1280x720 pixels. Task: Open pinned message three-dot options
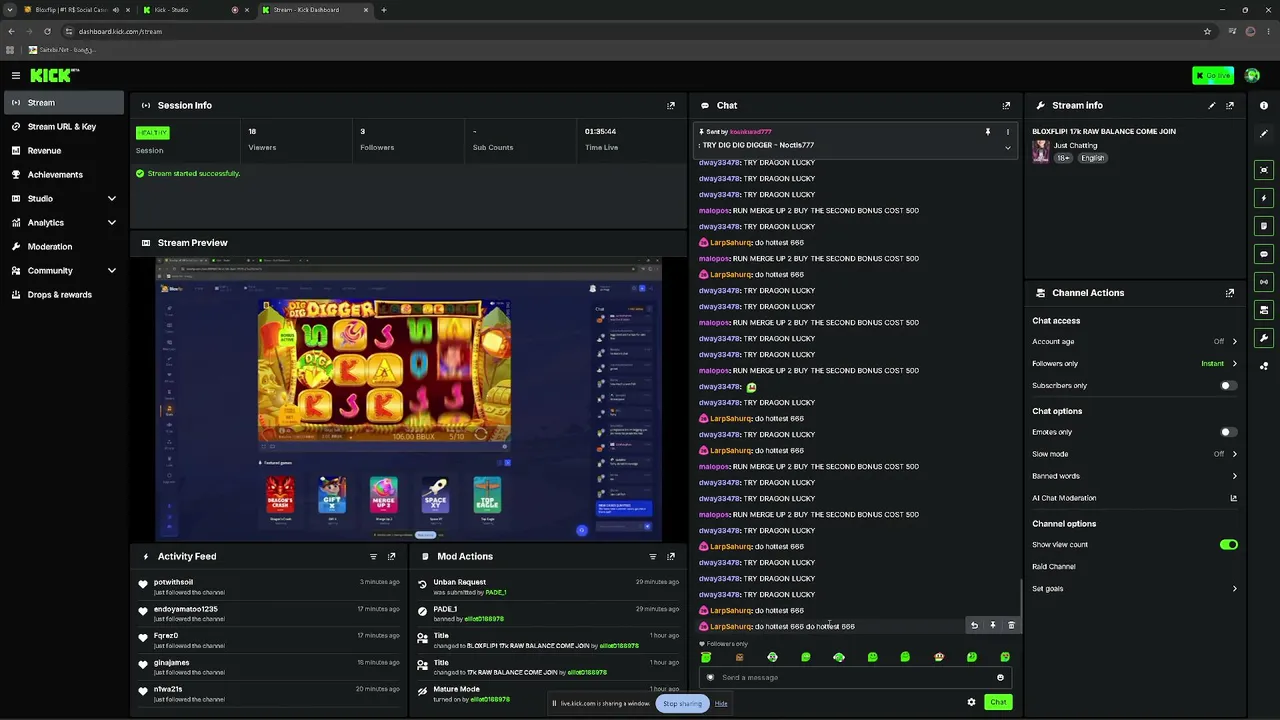point(1007,132)
